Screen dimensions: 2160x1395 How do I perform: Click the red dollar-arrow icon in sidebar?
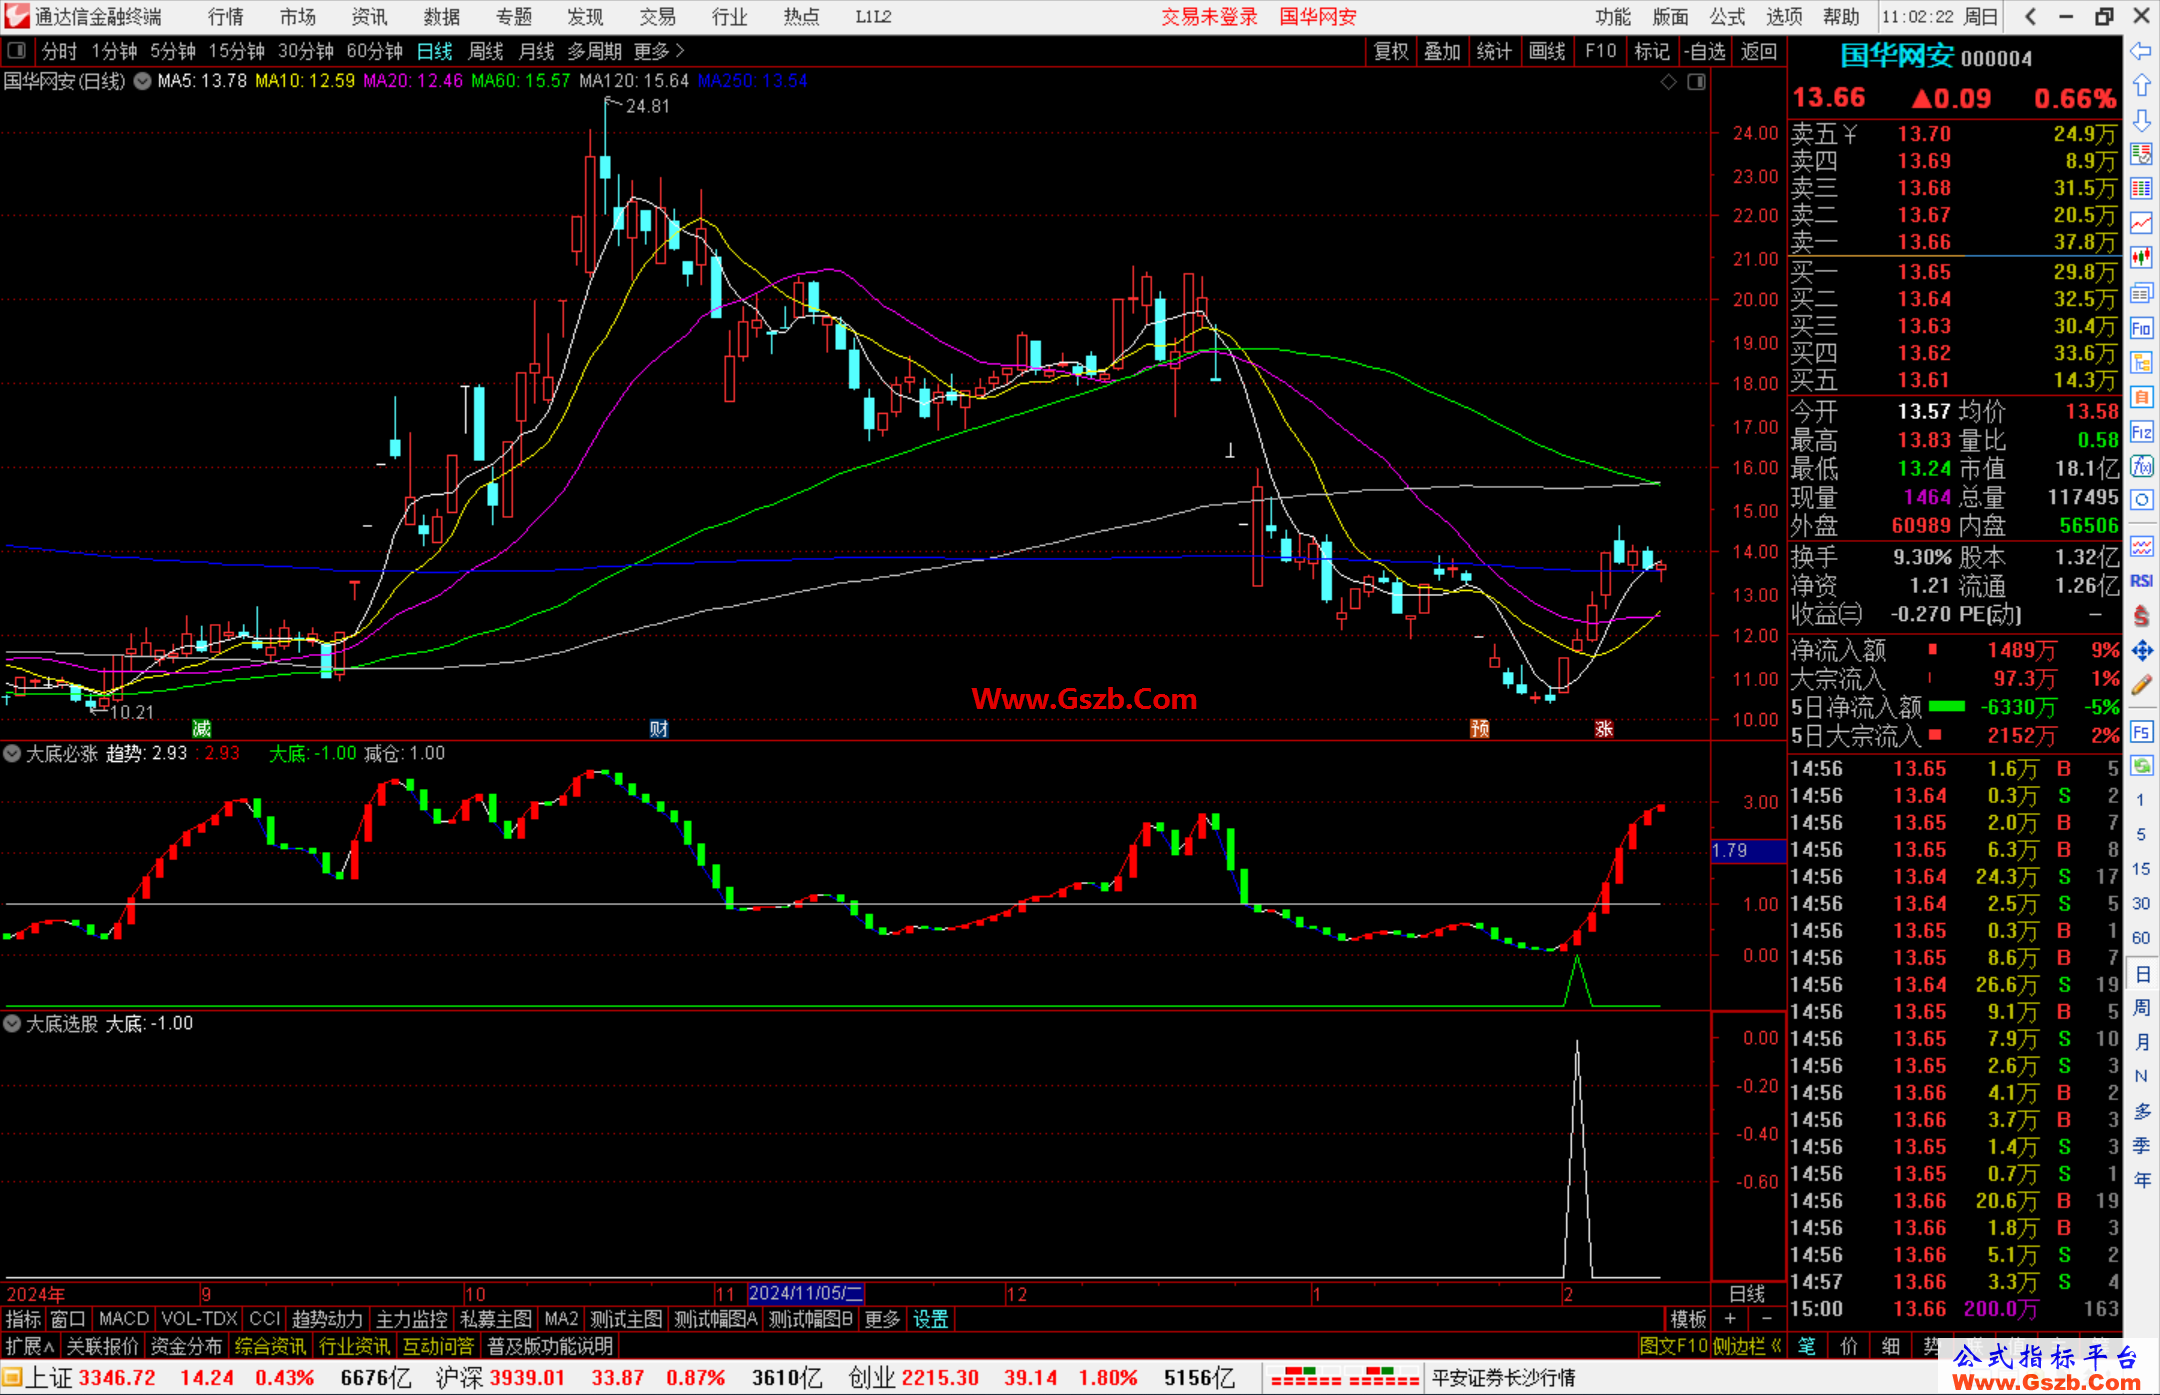(2141, 616)
